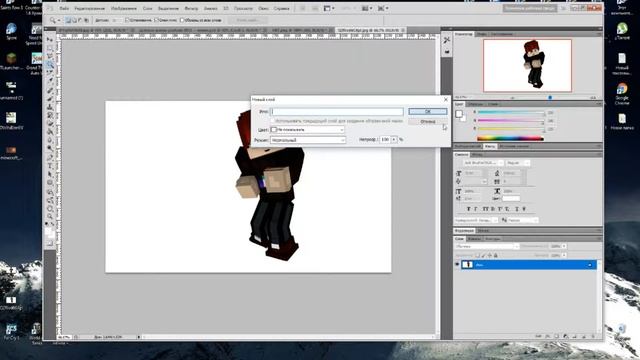Select the Zoom tool in the toolbox
This screenshot has width=640, height=360.
click(x=50, y=216)
